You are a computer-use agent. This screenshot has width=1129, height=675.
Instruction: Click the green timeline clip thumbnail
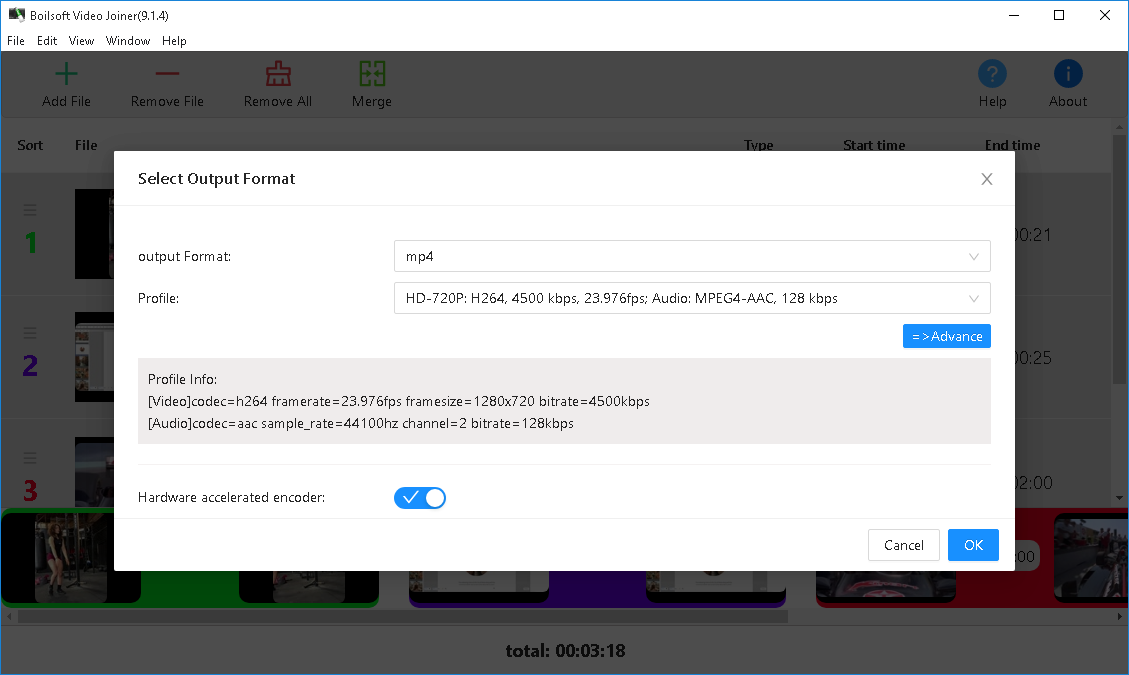[71, 559]
